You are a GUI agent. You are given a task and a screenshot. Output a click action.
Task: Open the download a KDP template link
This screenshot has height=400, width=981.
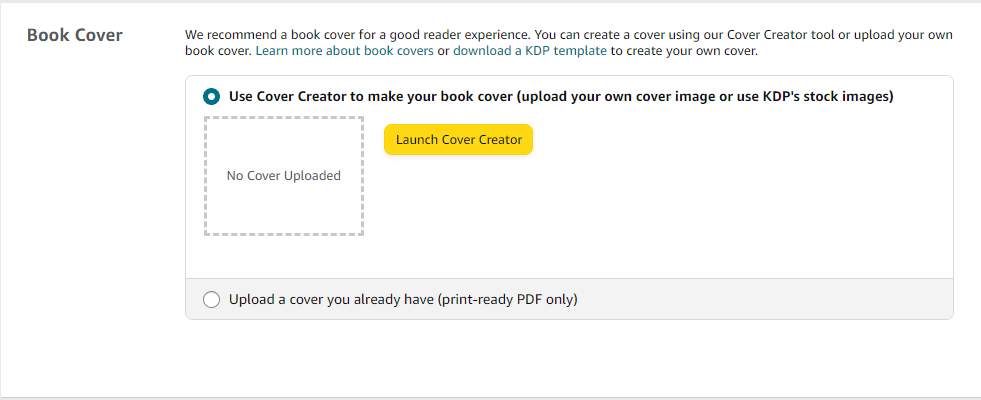[x=530, y=51]
